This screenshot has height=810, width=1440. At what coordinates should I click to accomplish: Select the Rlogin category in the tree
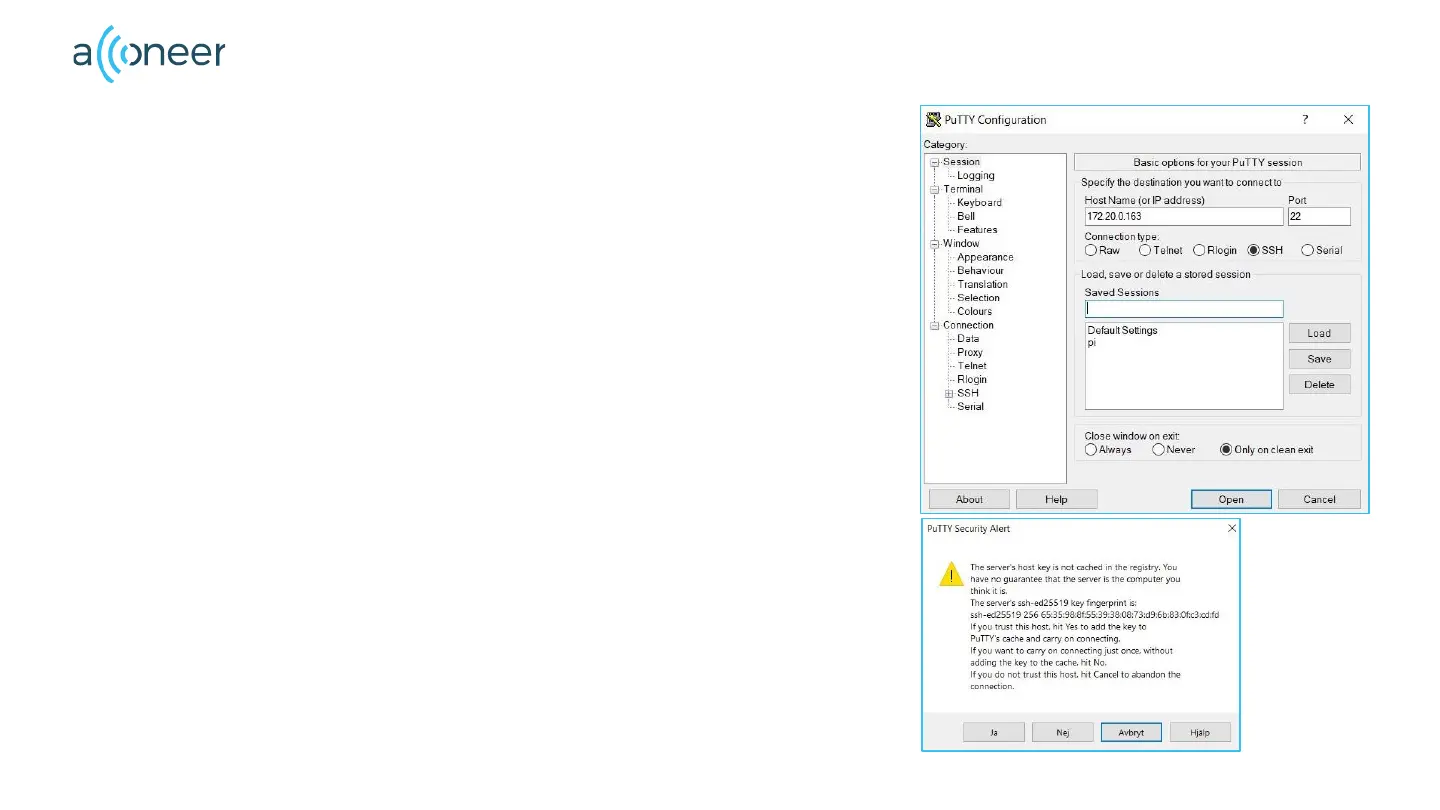pos(972,379)
